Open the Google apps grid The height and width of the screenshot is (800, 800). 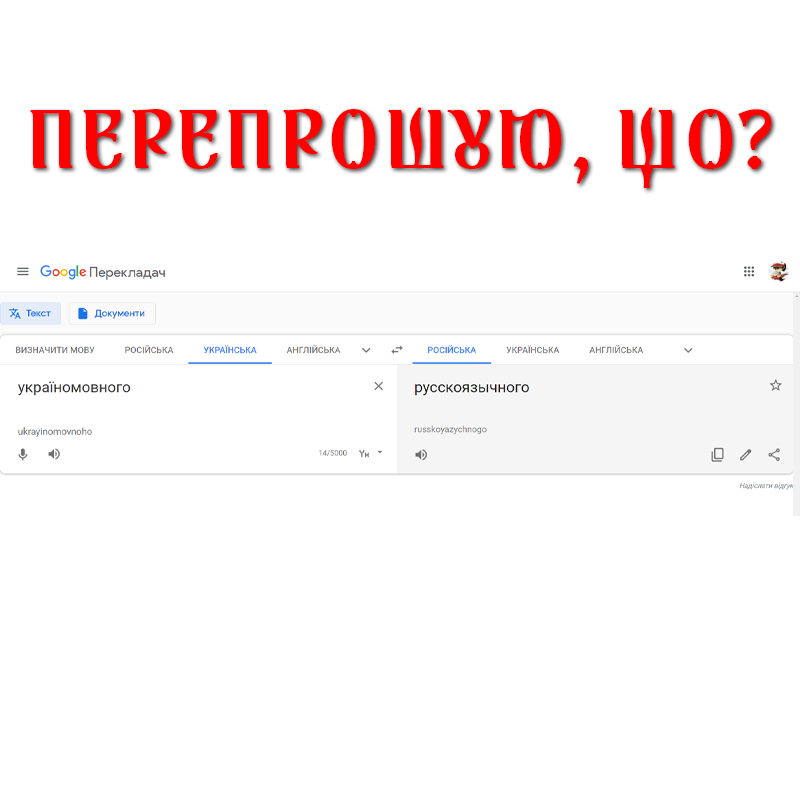(x=748, y=271)
